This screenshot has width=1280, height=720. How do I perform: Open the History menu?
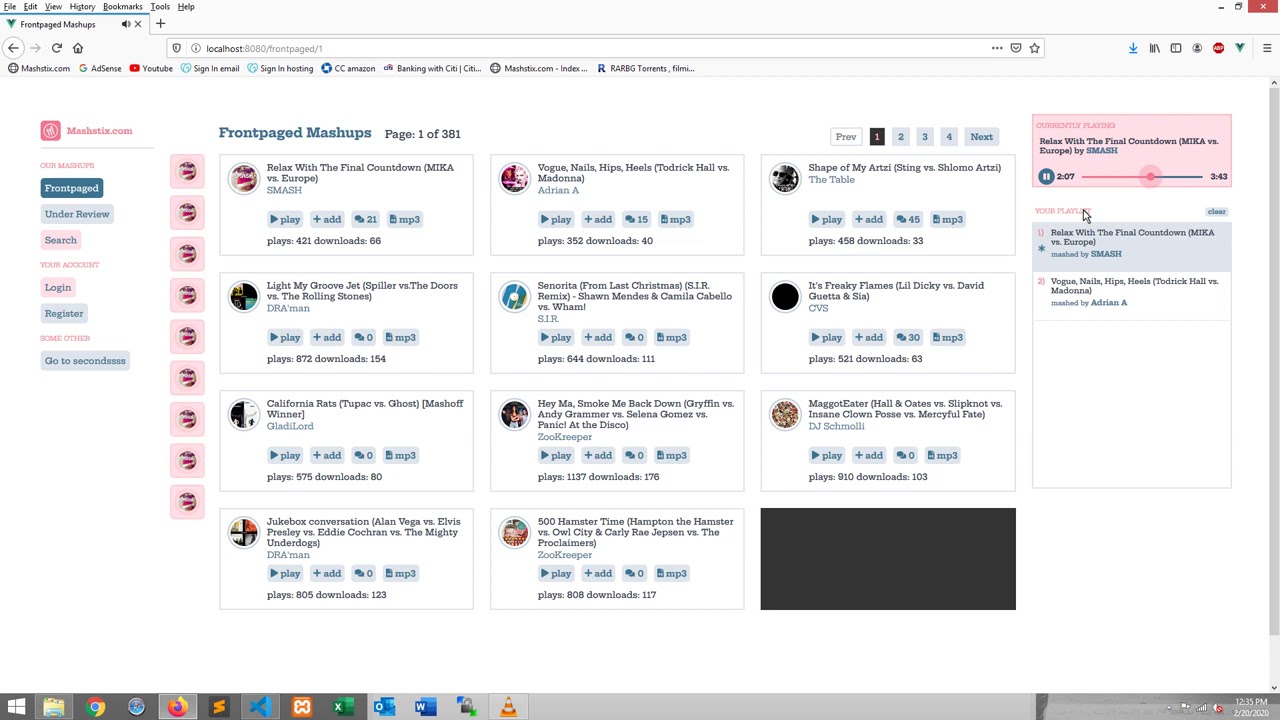(82, 6)
